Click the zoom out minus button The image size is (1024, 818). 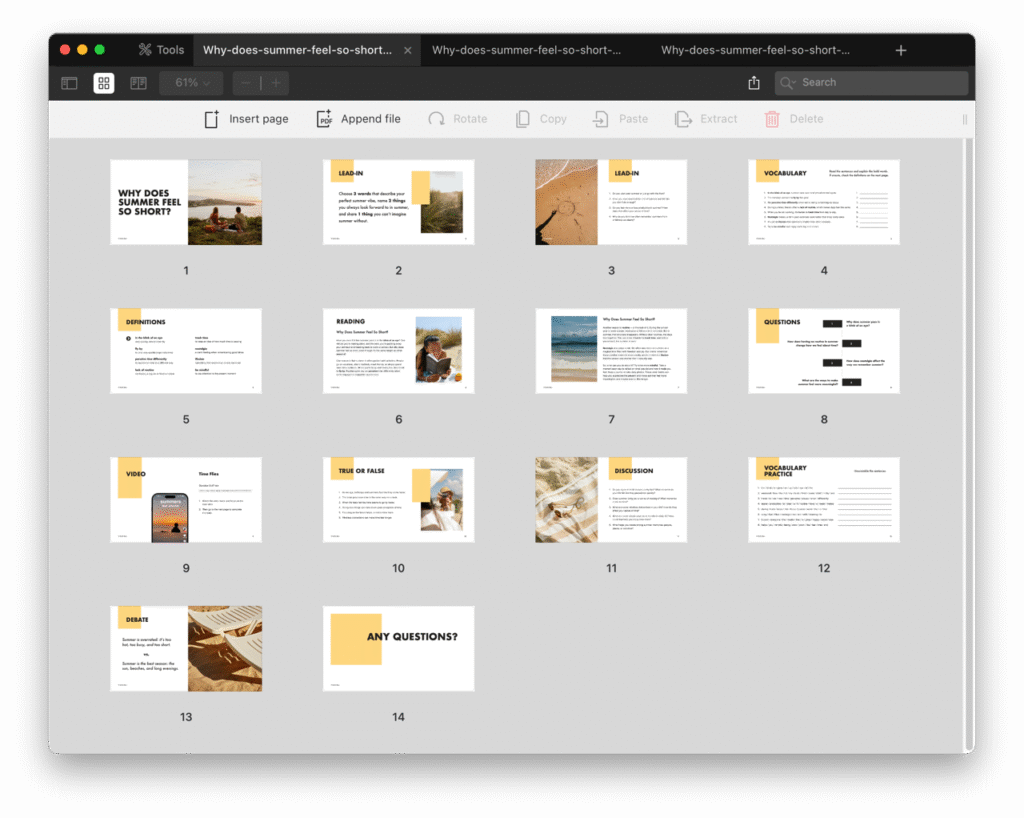(x=246, y=83)
